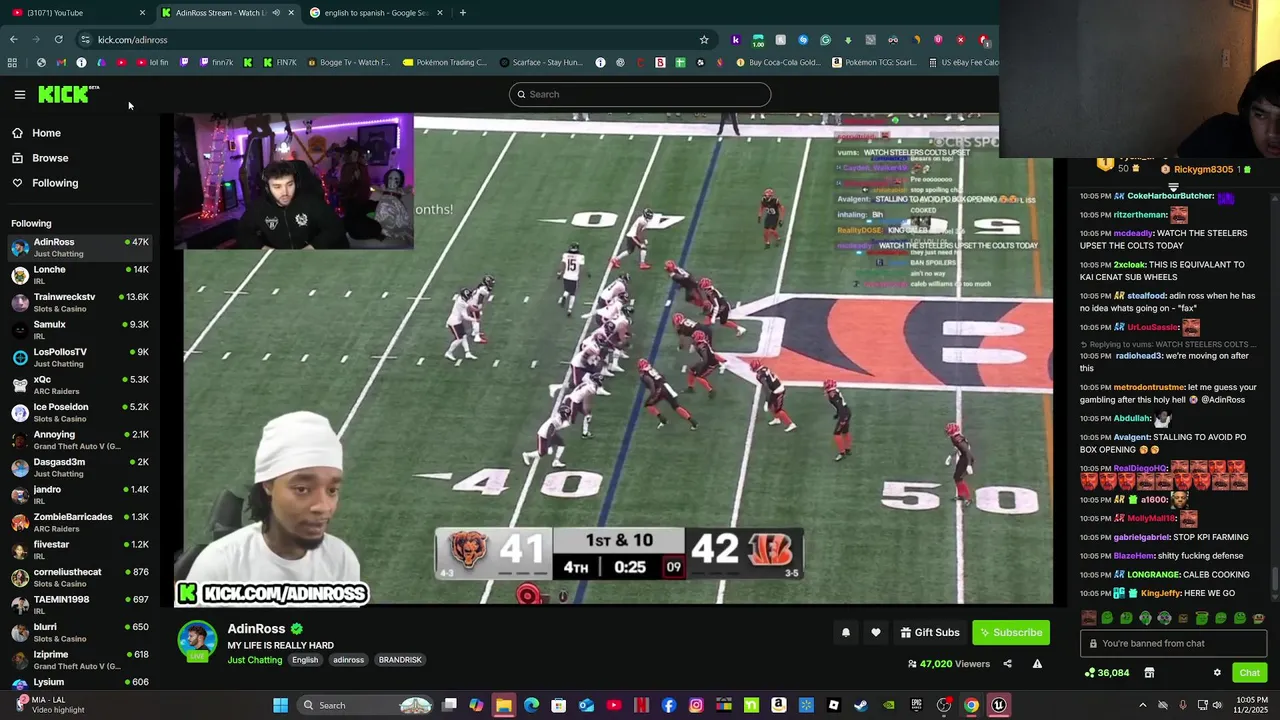Open the chat settings gear icon

coord(1217,673)
